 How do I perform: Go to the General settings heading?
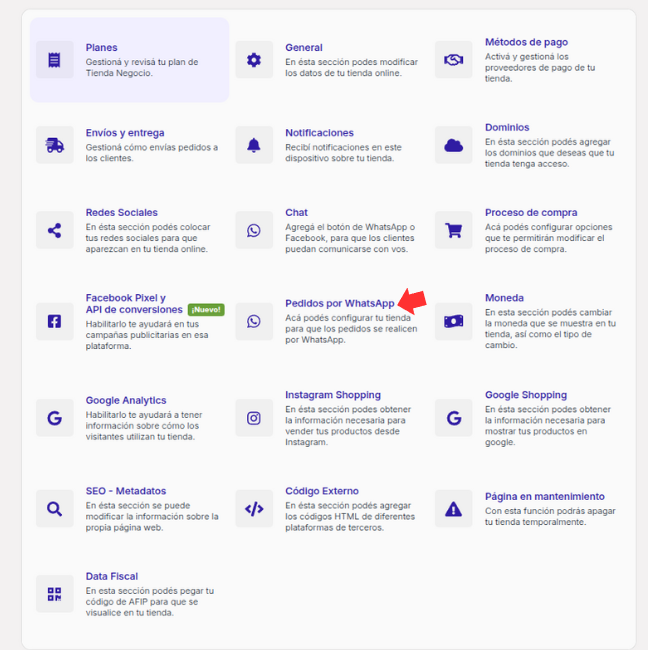coord(304,48)
